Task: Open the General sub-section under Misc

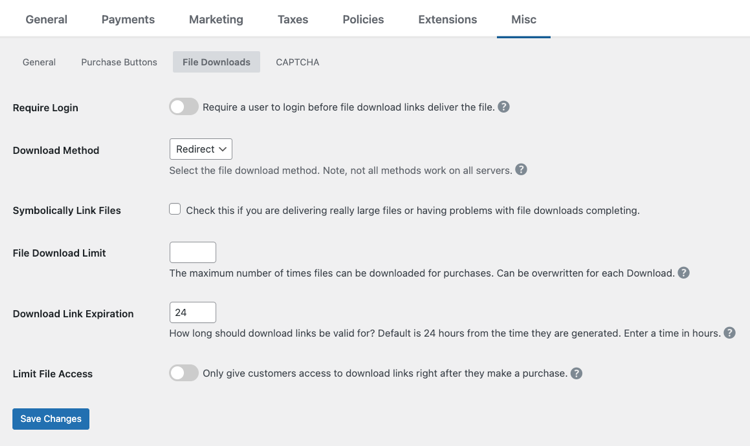Action: tap(39, 62)
